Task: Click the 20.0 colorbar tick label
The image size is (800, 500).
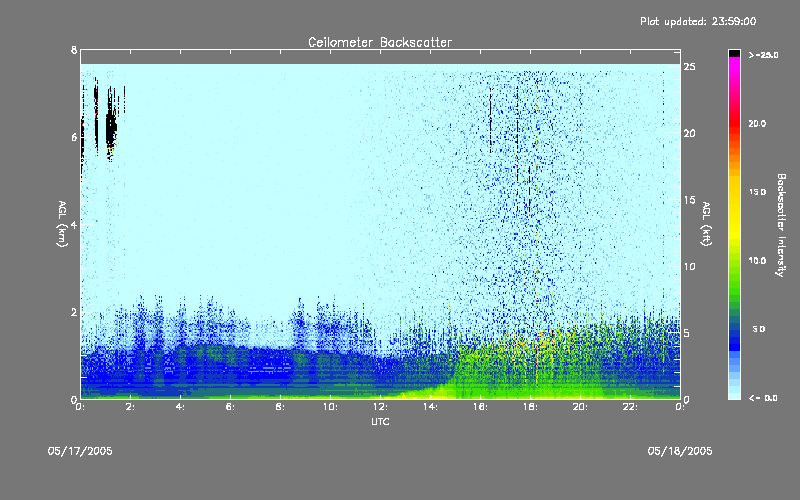Action: coord(757,123)
